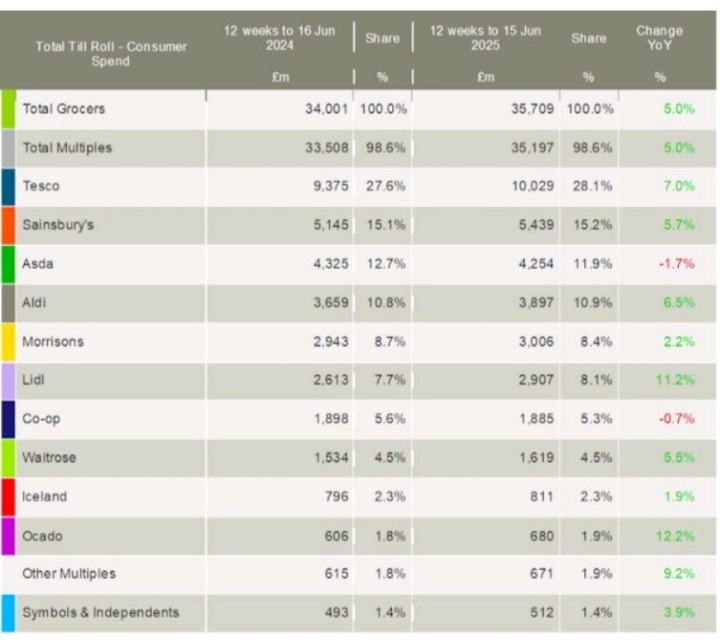The image size is (720, 642).
Task: Click the navy swatch beside Co-op
Action: pos(8,419)
